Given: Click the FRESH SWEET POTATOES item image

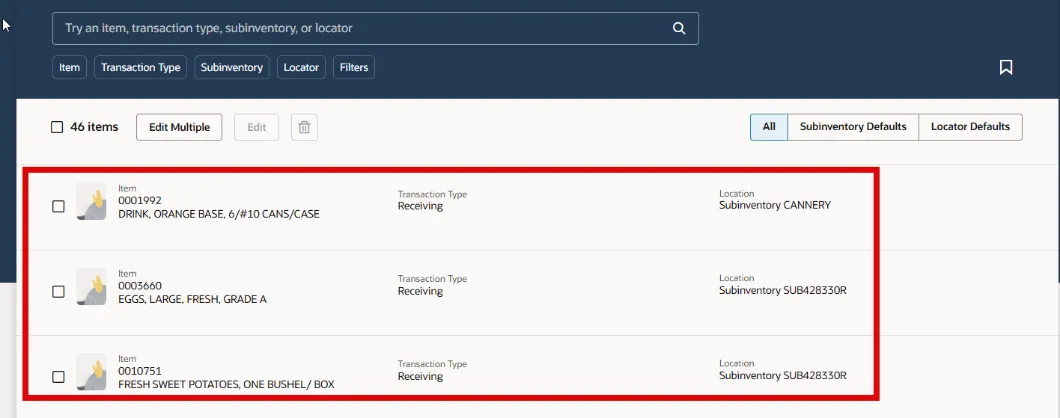Looking at the screenshot, I should 91,372.
